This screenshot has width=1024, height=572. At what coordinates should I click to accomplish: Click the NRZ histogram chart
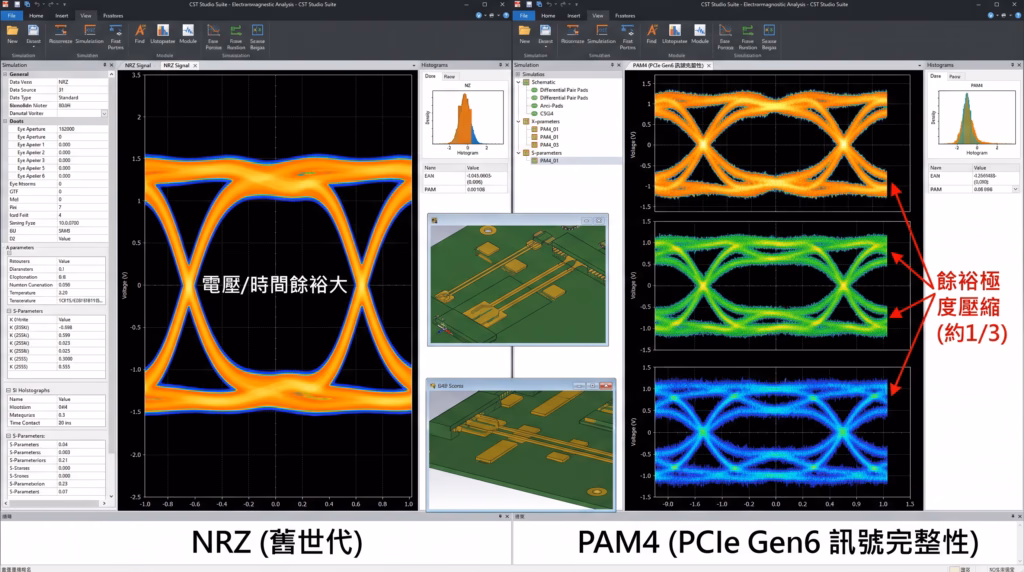467,118
